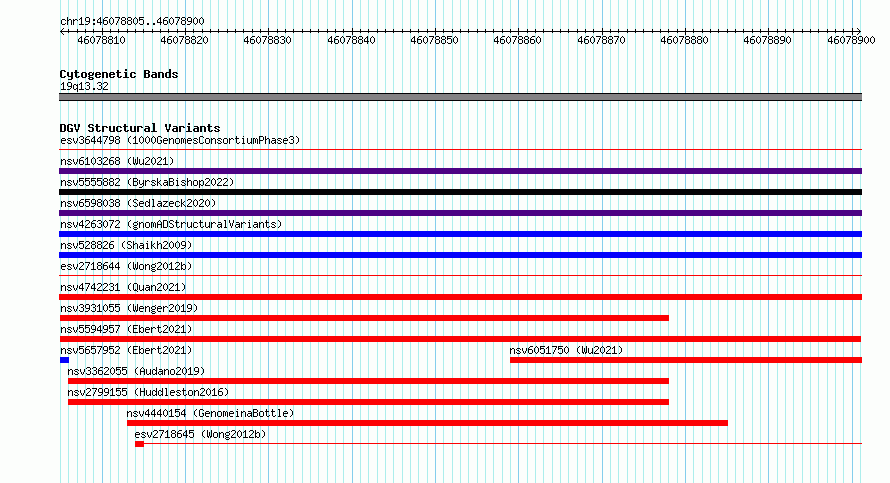Image resolution: width=890 pixels, height=483 pixels.
Task: Click the chr19:46078805..46078900 region label
Action: click(x=132, y=21)
